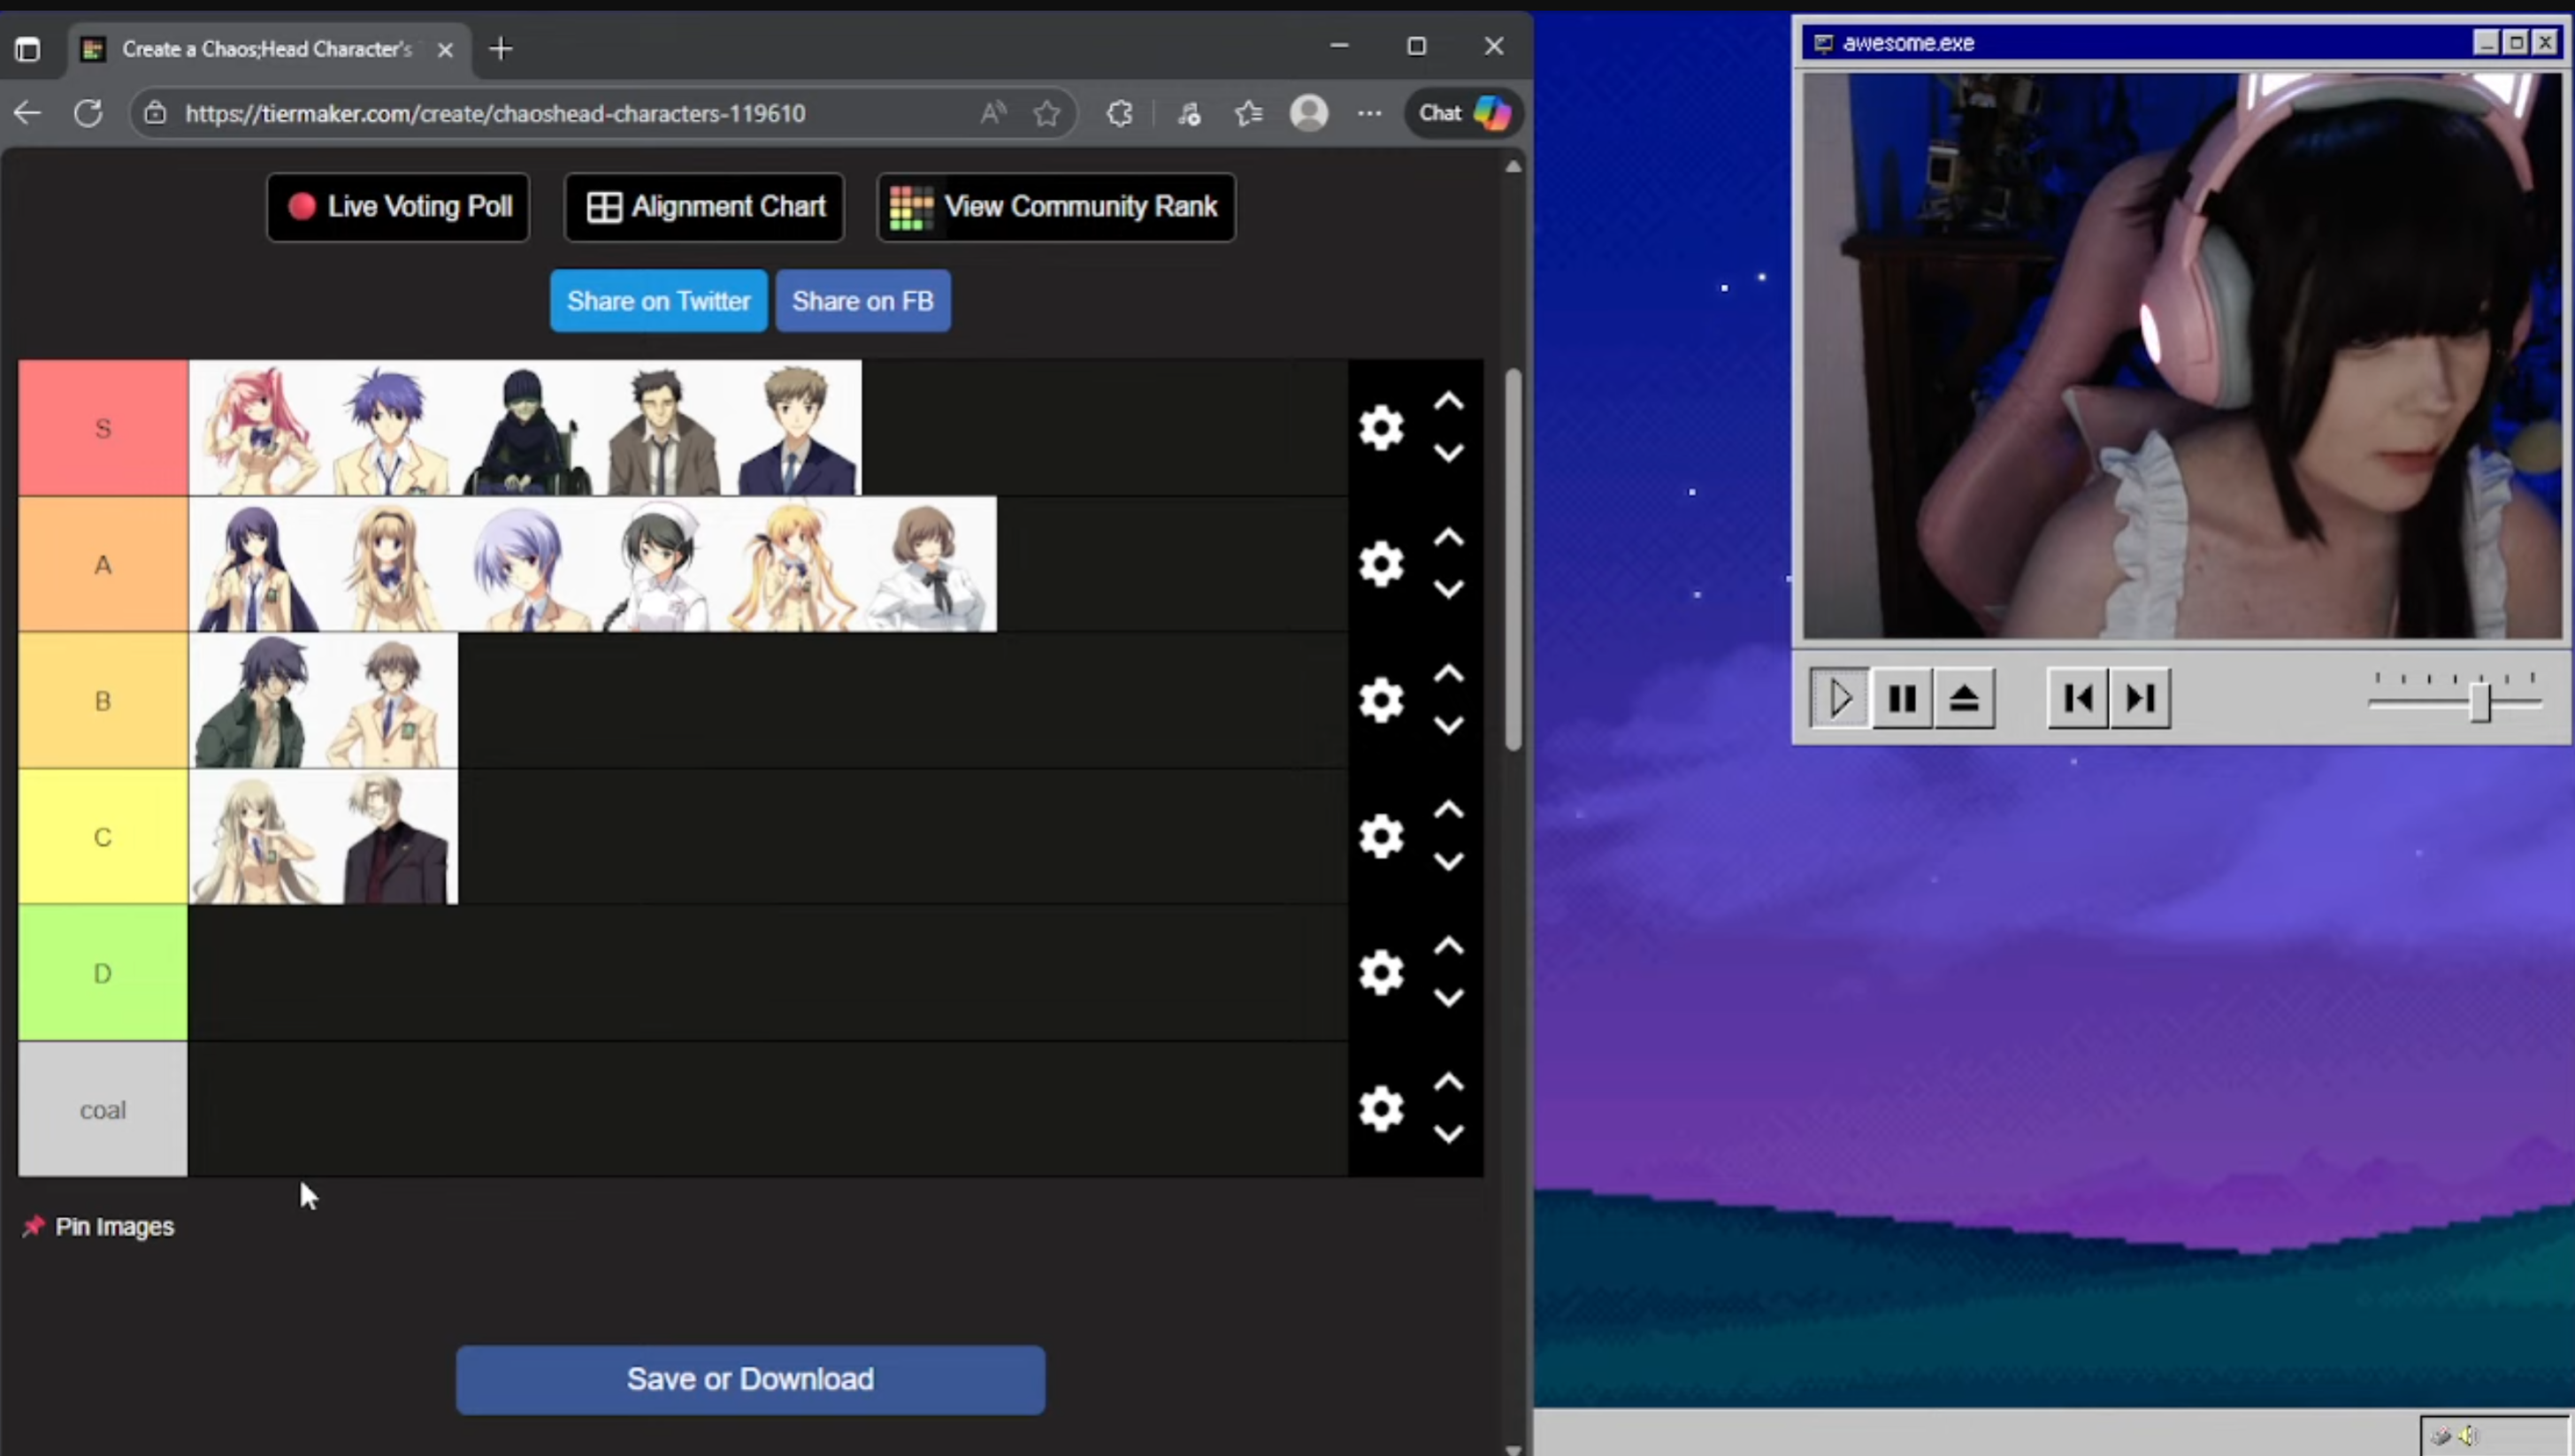Viewport: 2575px width, 1456px height.
Task: Move A tier row up with chevron
Action: (1448, 538)
